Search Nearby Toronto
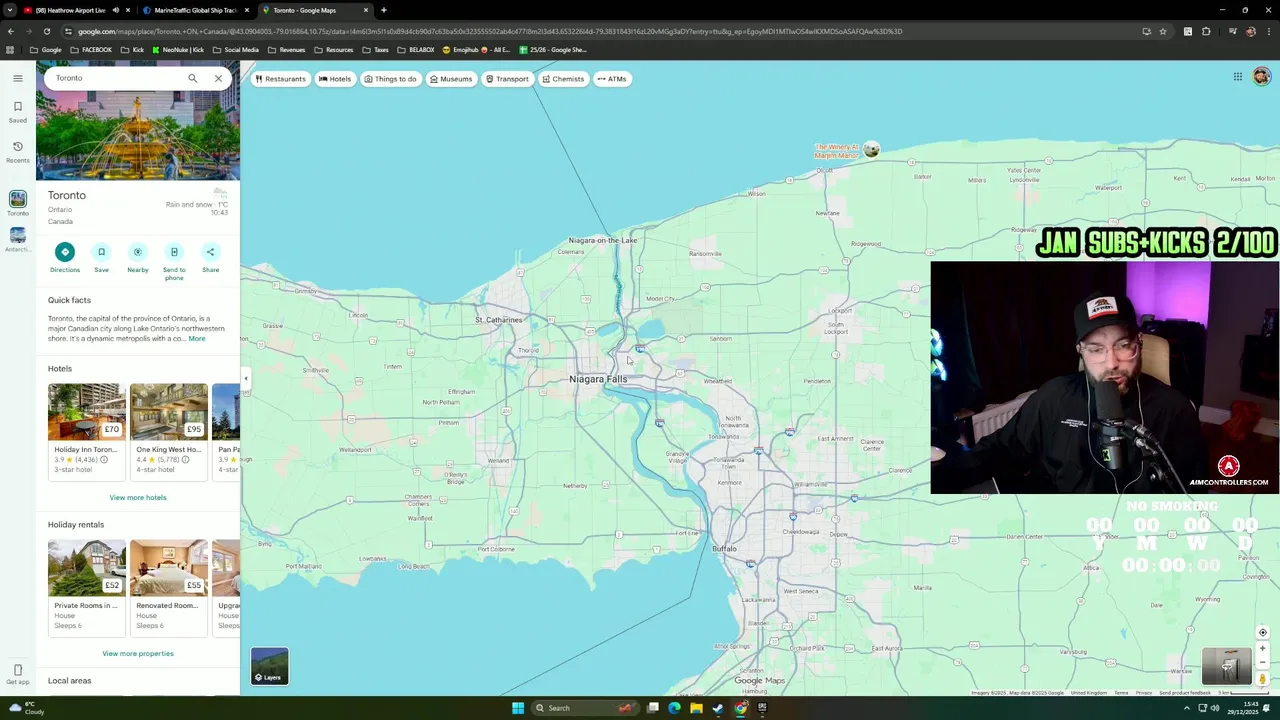 point(138,257)
